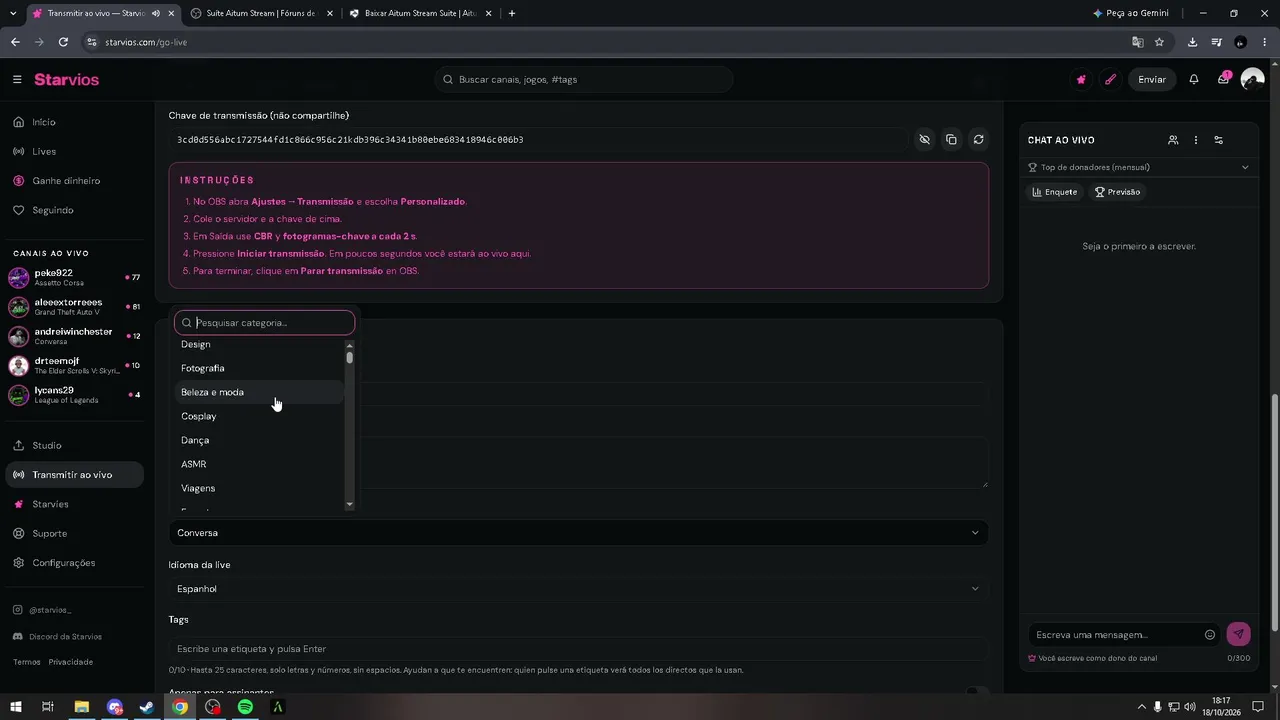Open Steam from the taskbar

[147, 707]
